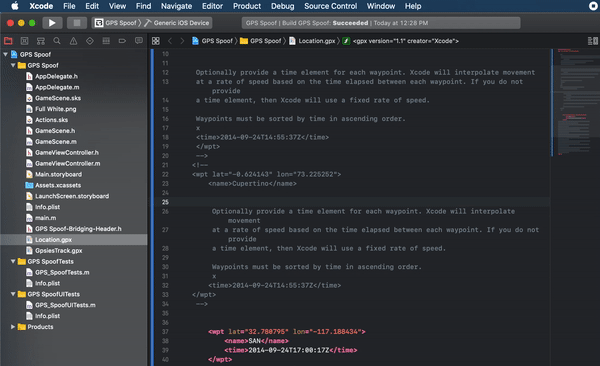
Task: Go back with the editor's left arrow
Action: tap(170, 41)
